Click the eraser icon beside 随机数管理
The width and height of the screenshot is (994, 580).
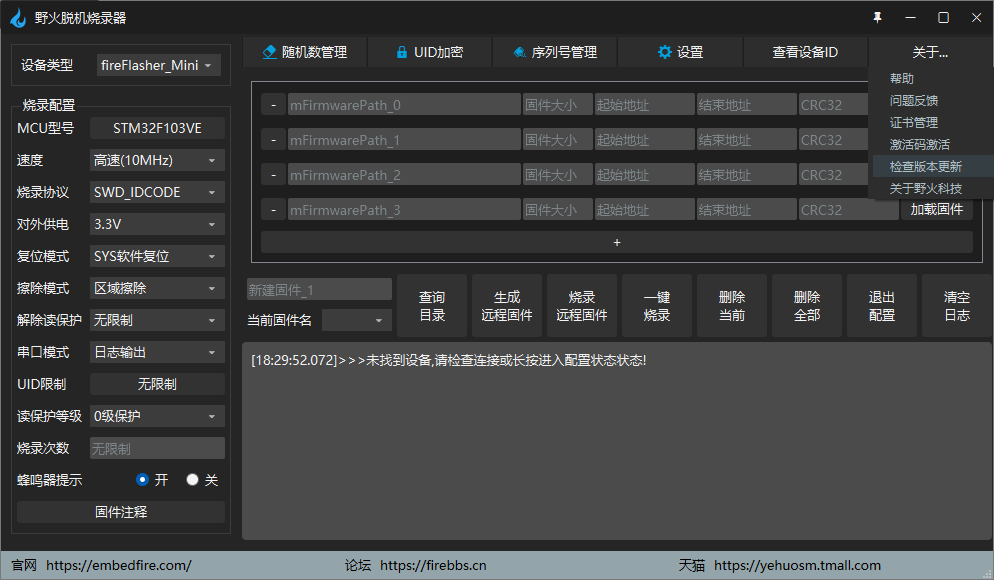tap(269, 52)
